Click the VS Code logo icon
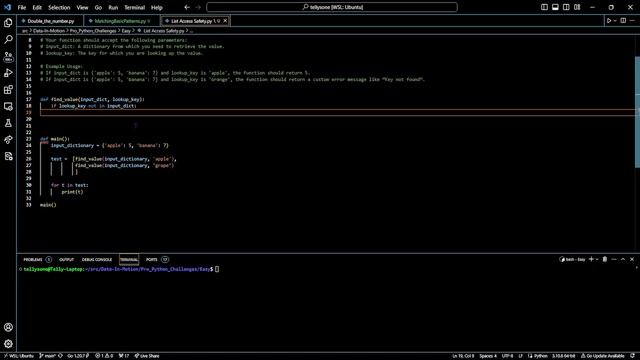Viewport: 640px width, 360px height. (x=8, y=7)
